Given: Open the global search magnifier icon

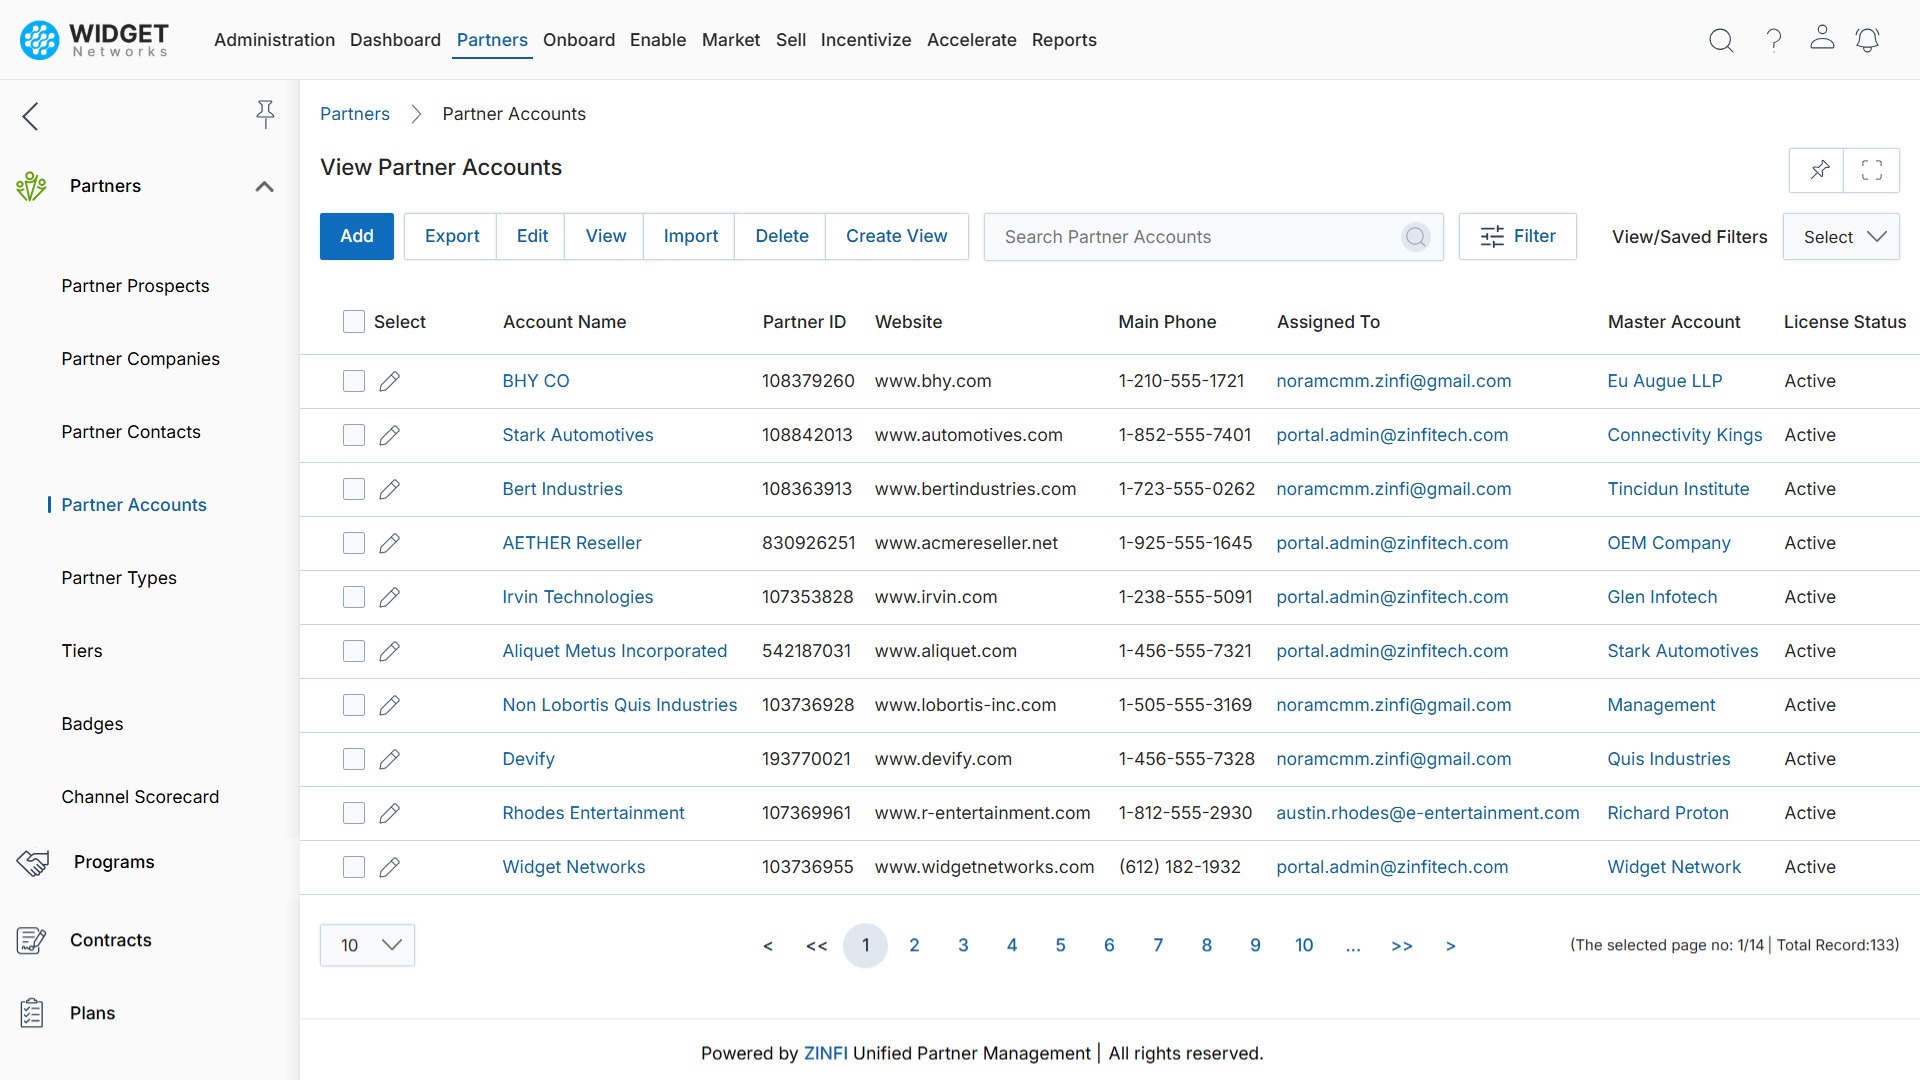Looking at the screenshot, I should pyautogui.click(x=1721, y=40).
